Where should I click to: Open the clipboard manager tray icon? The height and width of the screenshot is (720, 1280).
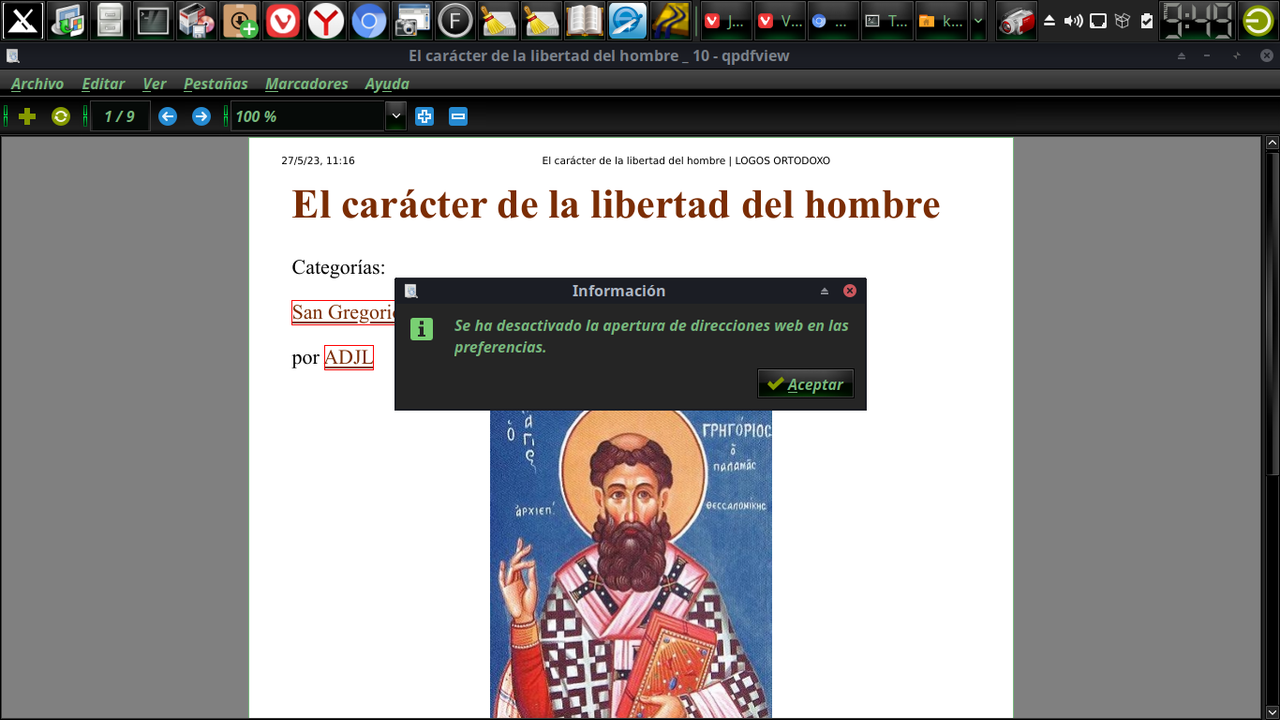(1146, 20)
